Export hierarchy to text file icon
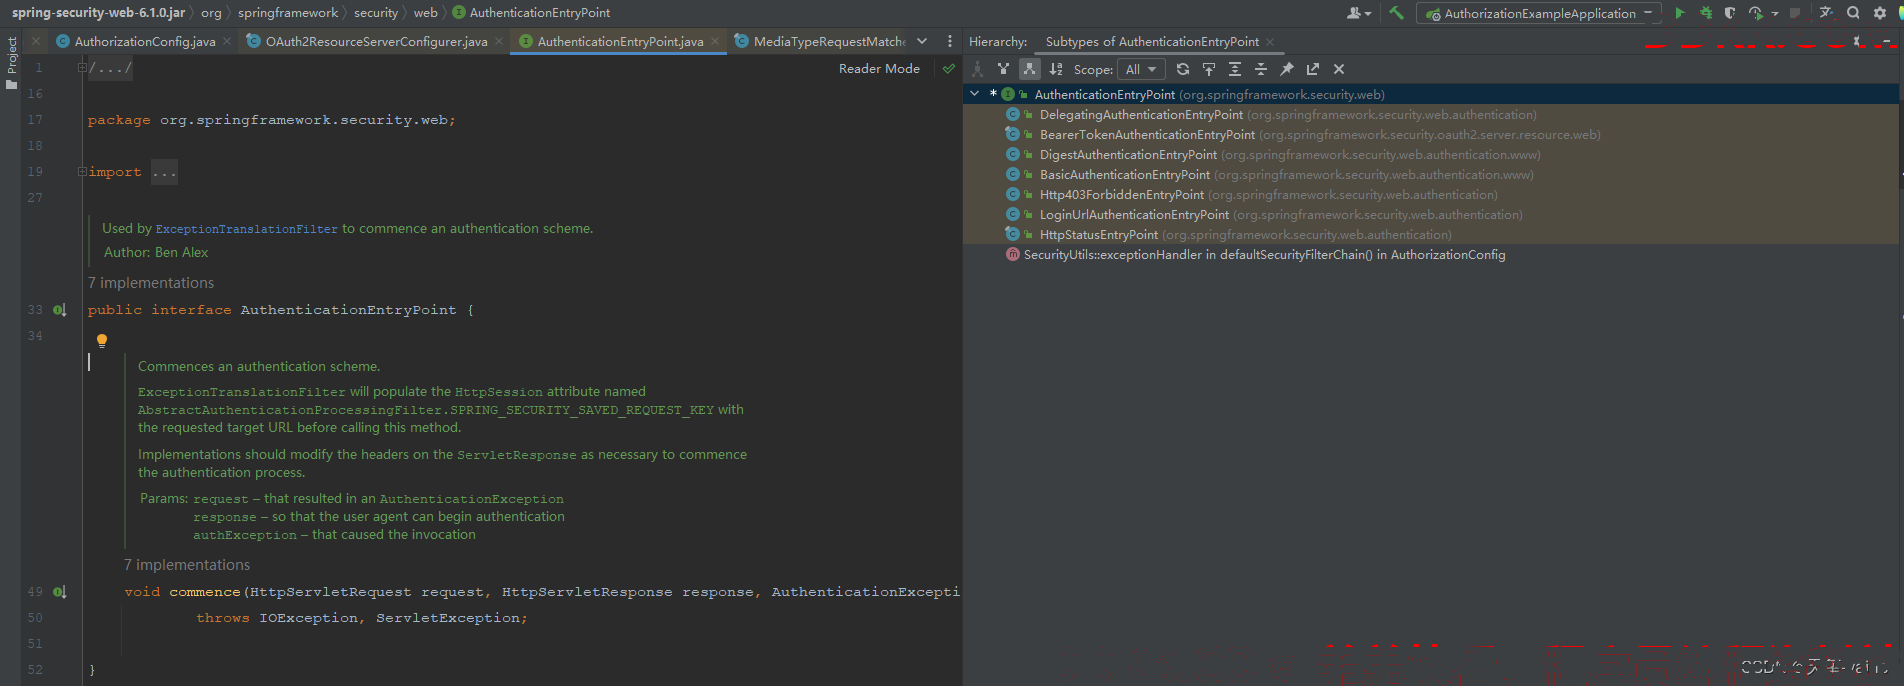Screen dimensions: 1904x686 pyautogui.click(x=1313, y=69)
